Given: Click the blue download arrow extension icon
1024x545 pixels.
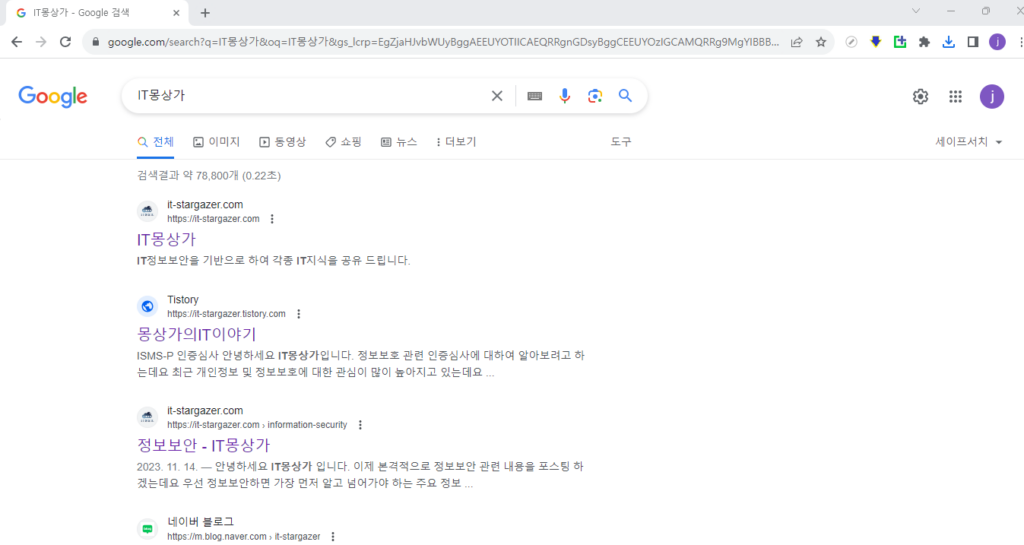Looking at the screenshot, I should (x=876, y=42).
